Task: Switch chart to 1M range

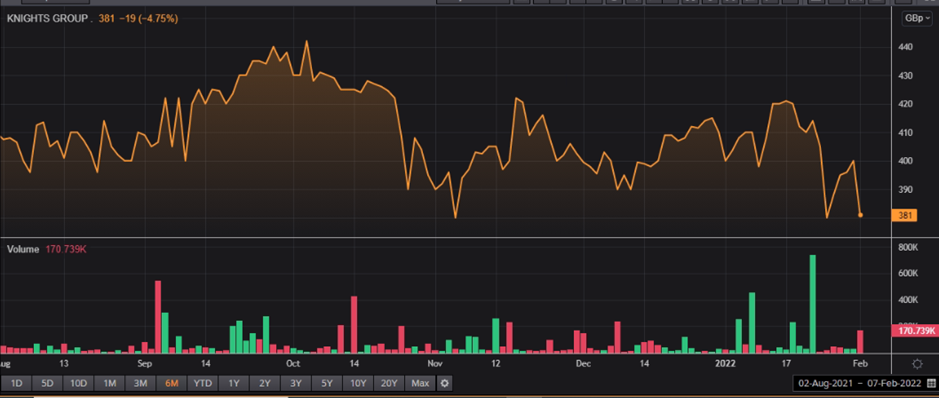Action: [110, 383]
